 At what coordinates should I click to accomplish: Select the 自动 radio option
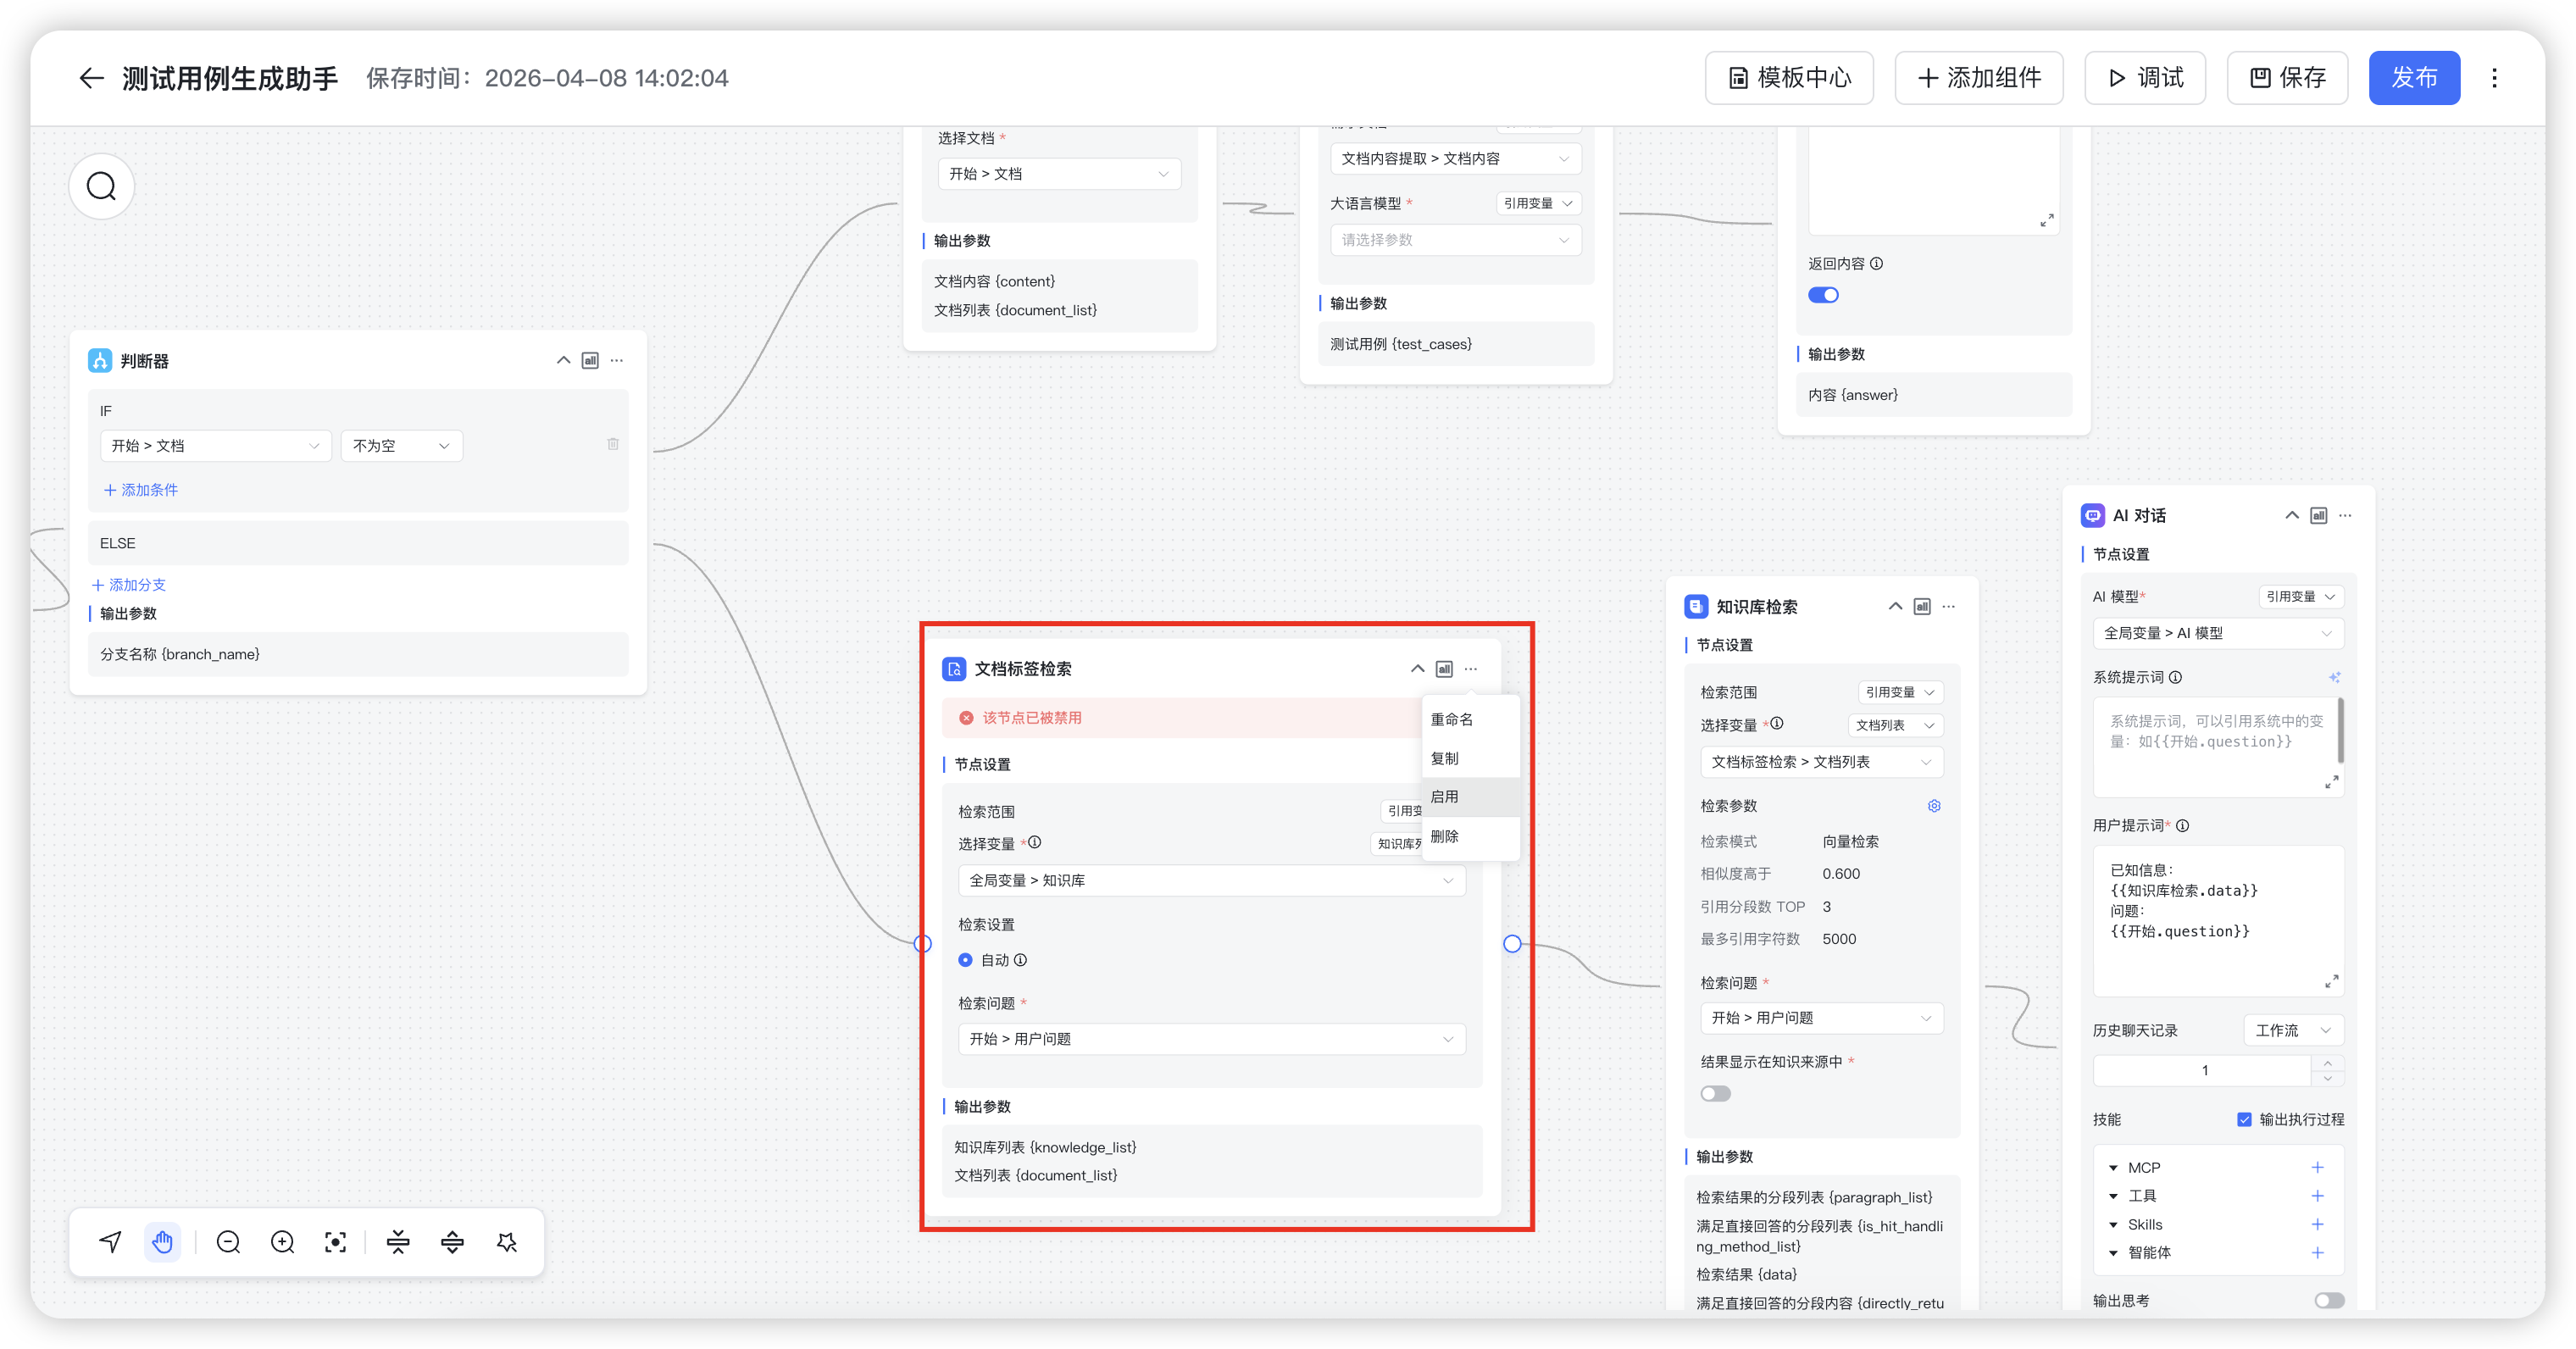coord(965,960)
